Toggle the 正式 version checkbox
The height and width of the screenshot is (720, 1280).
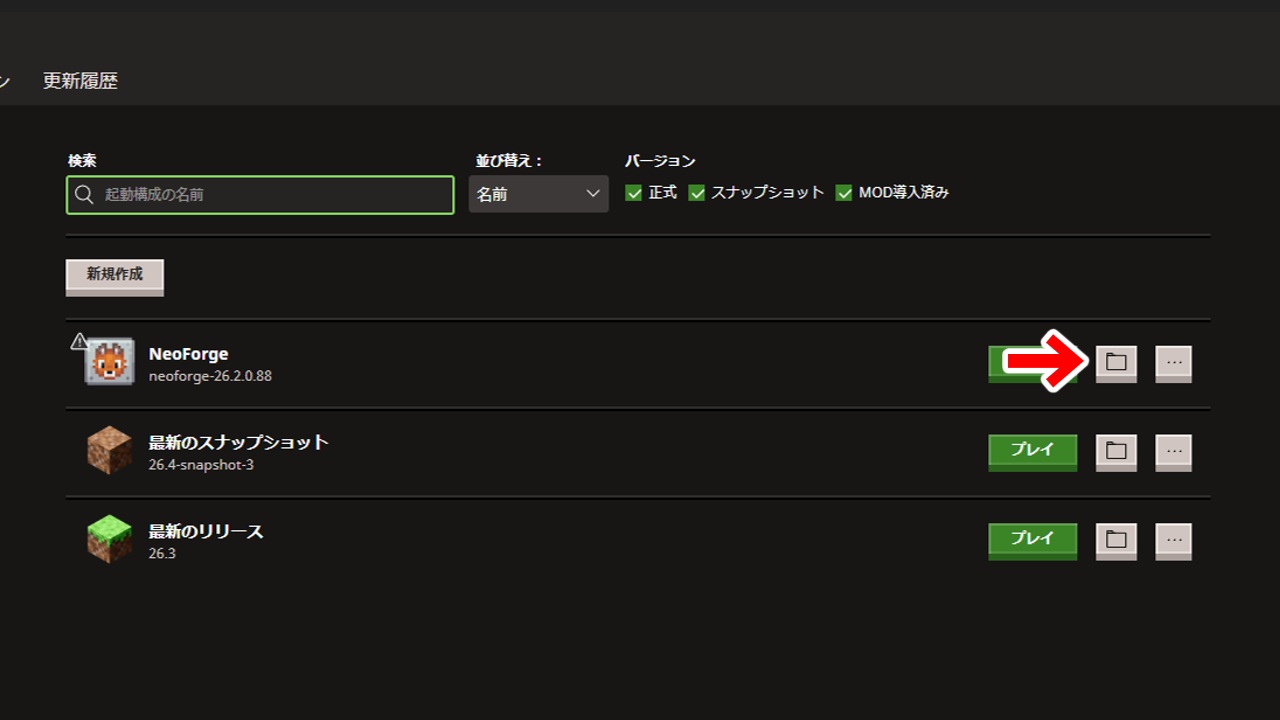(x=634, y=193)
